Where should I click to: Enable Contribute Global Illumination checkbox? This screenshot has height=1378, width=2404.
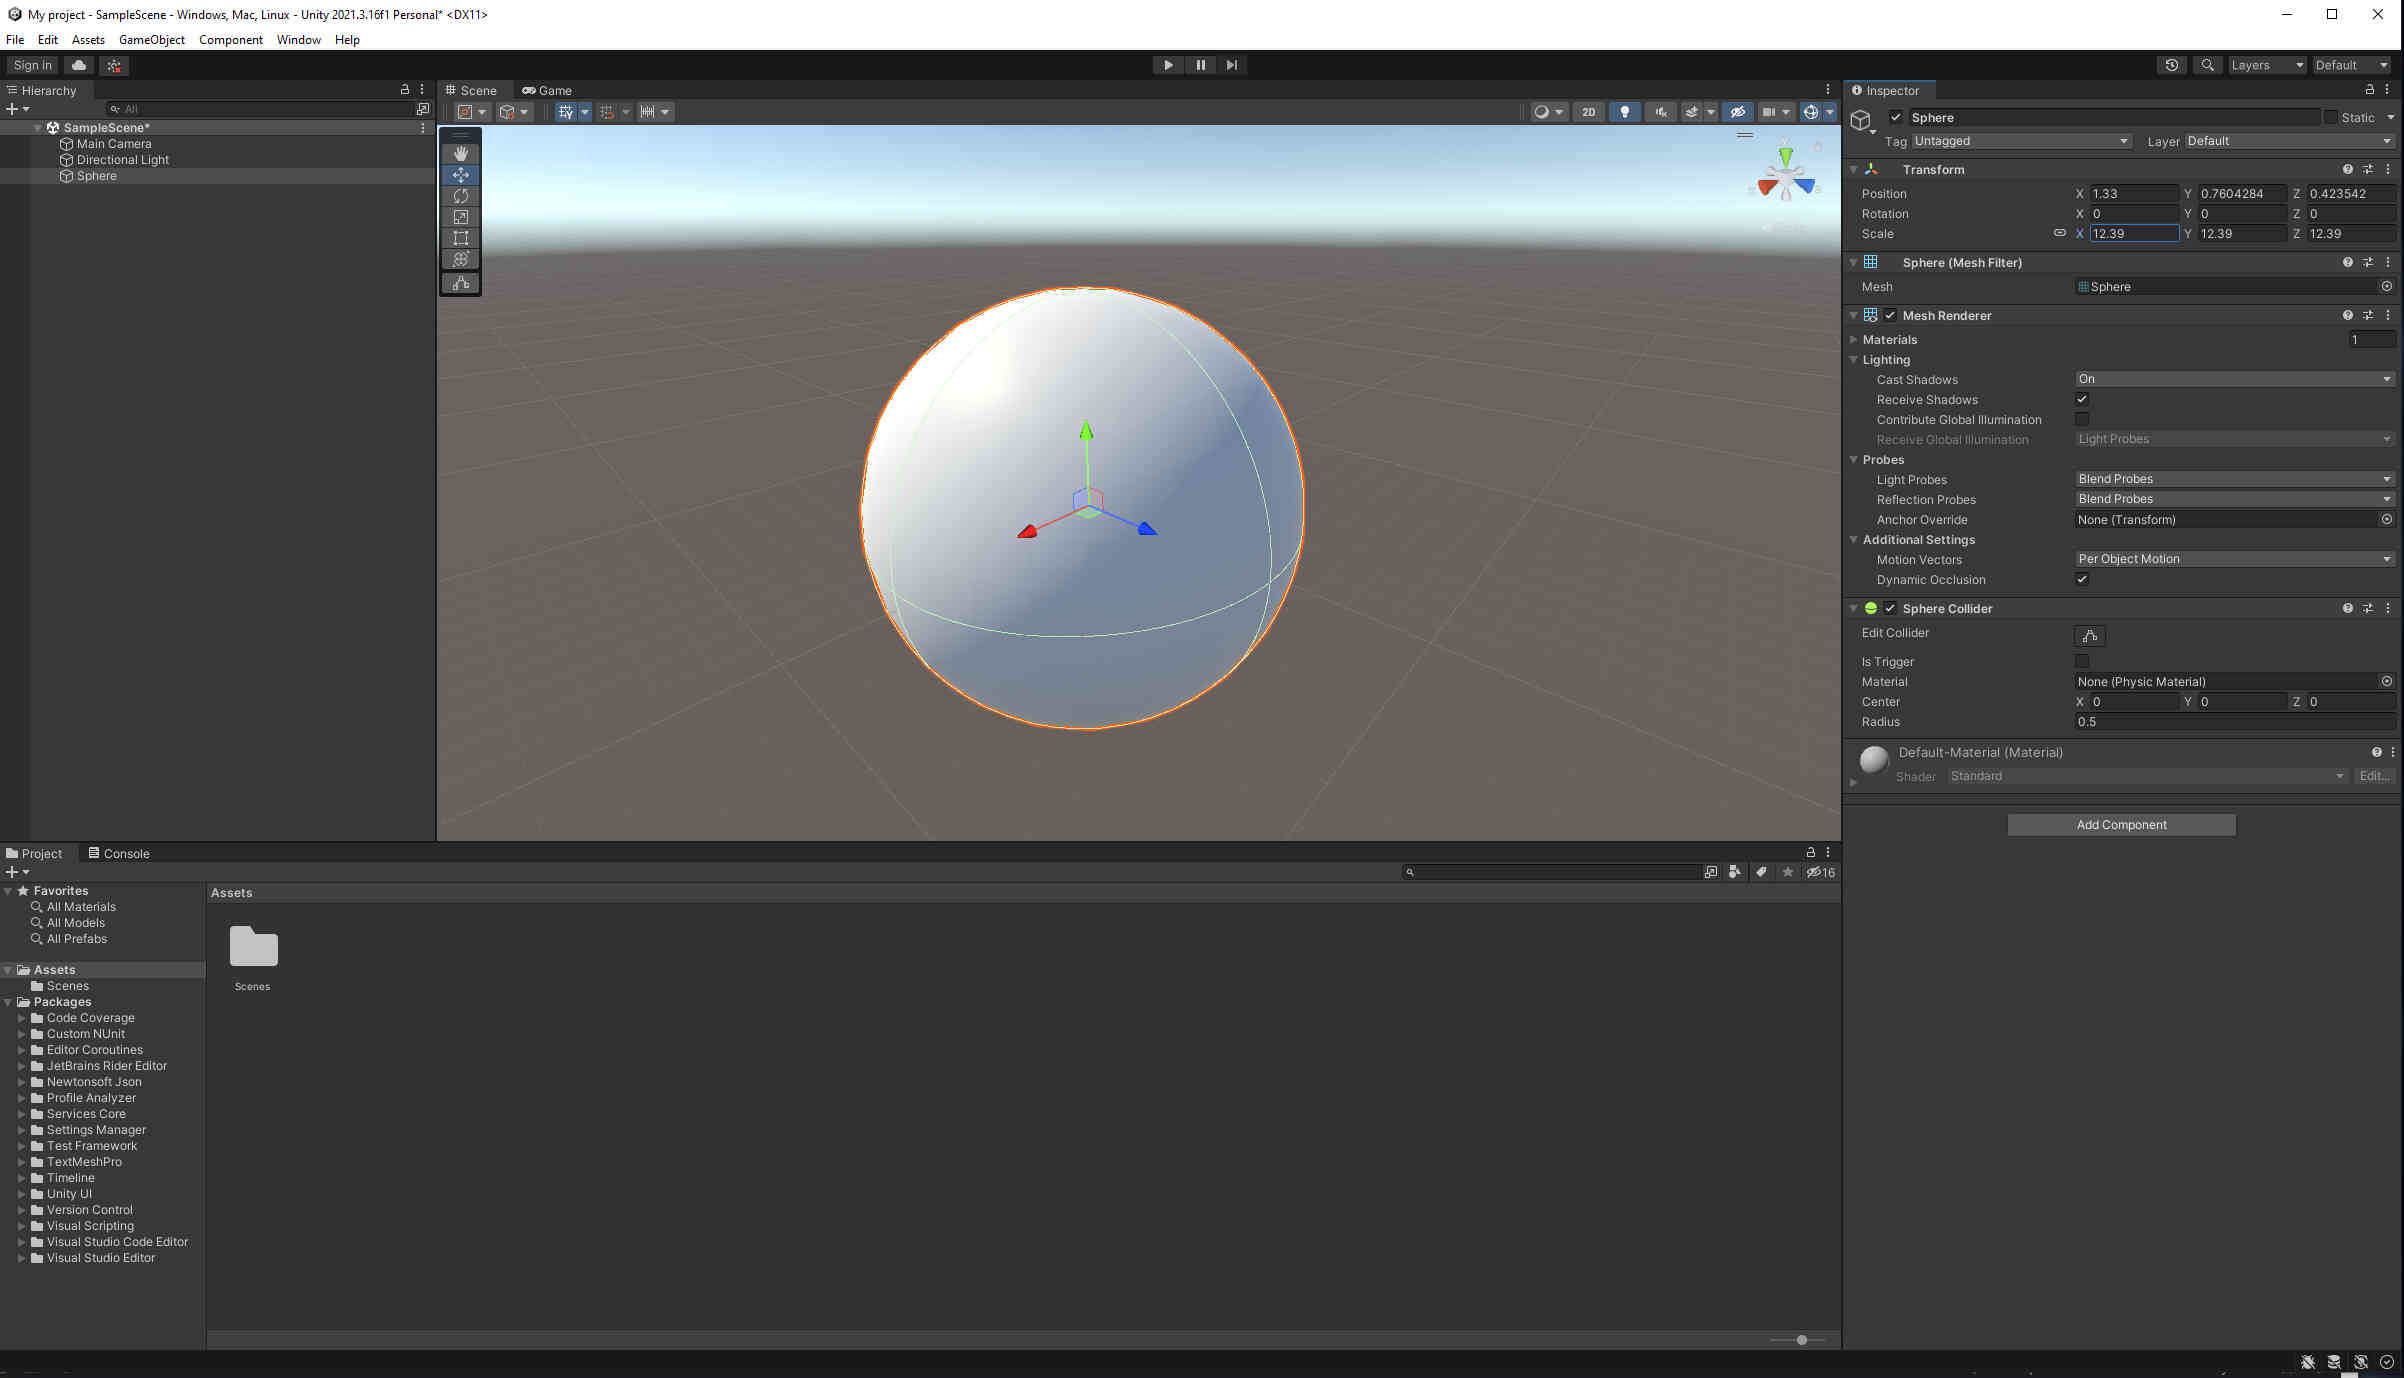(2082, 420)
